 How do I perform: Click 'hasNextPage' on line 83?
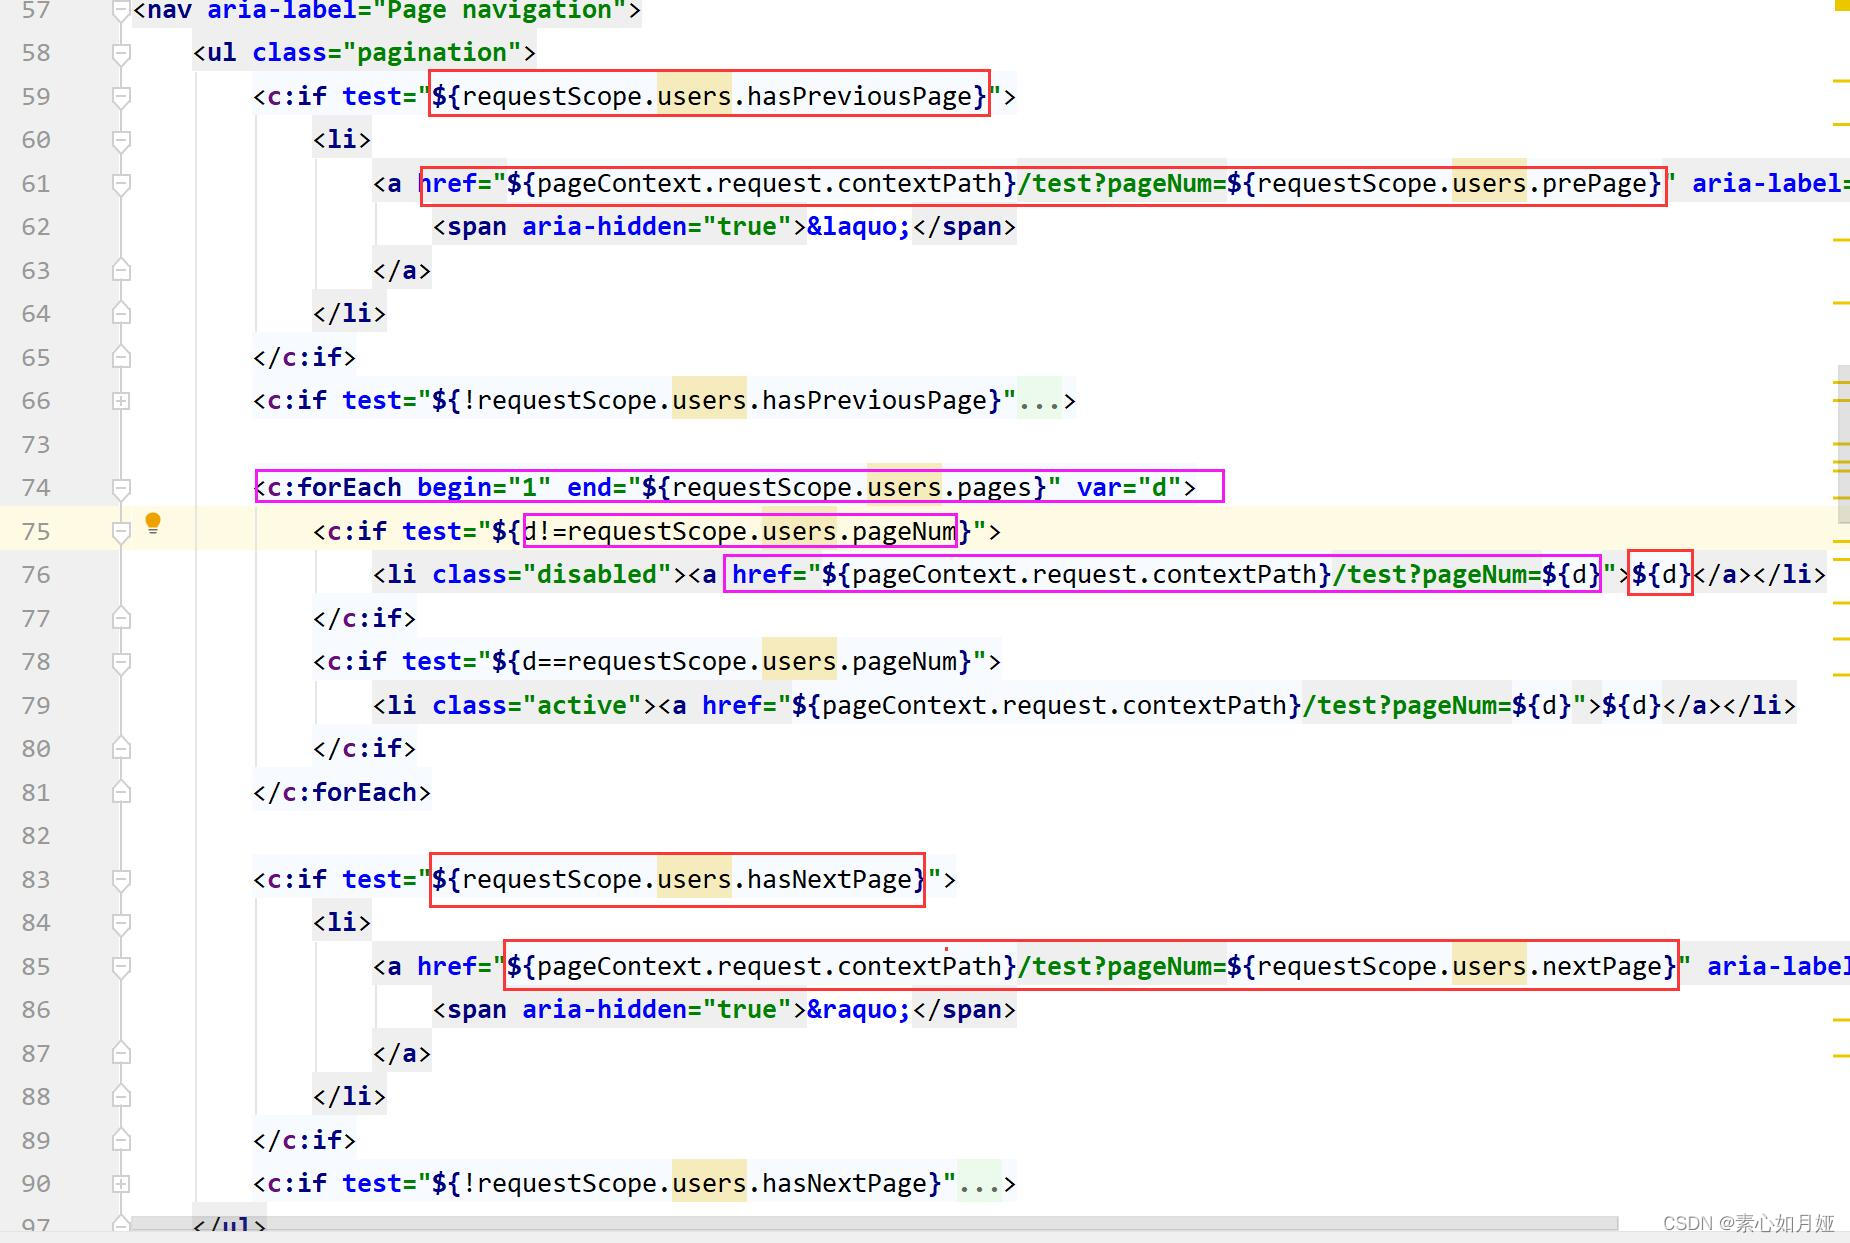click(x=829, y=880)
